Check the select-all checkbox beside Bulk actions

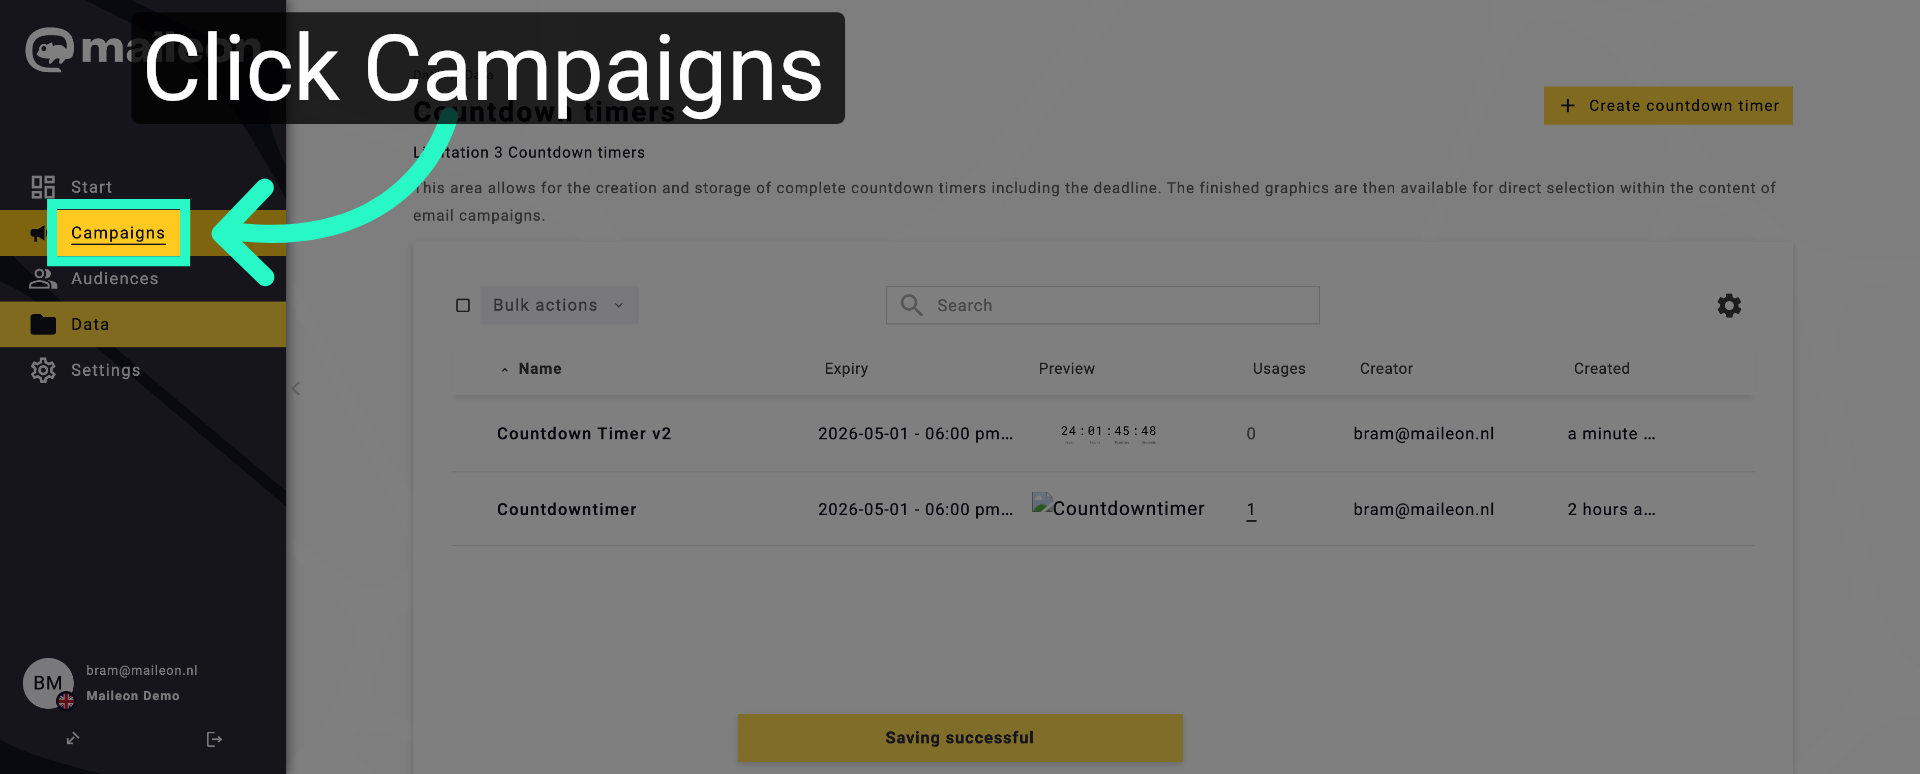click(x=463, y=304)
